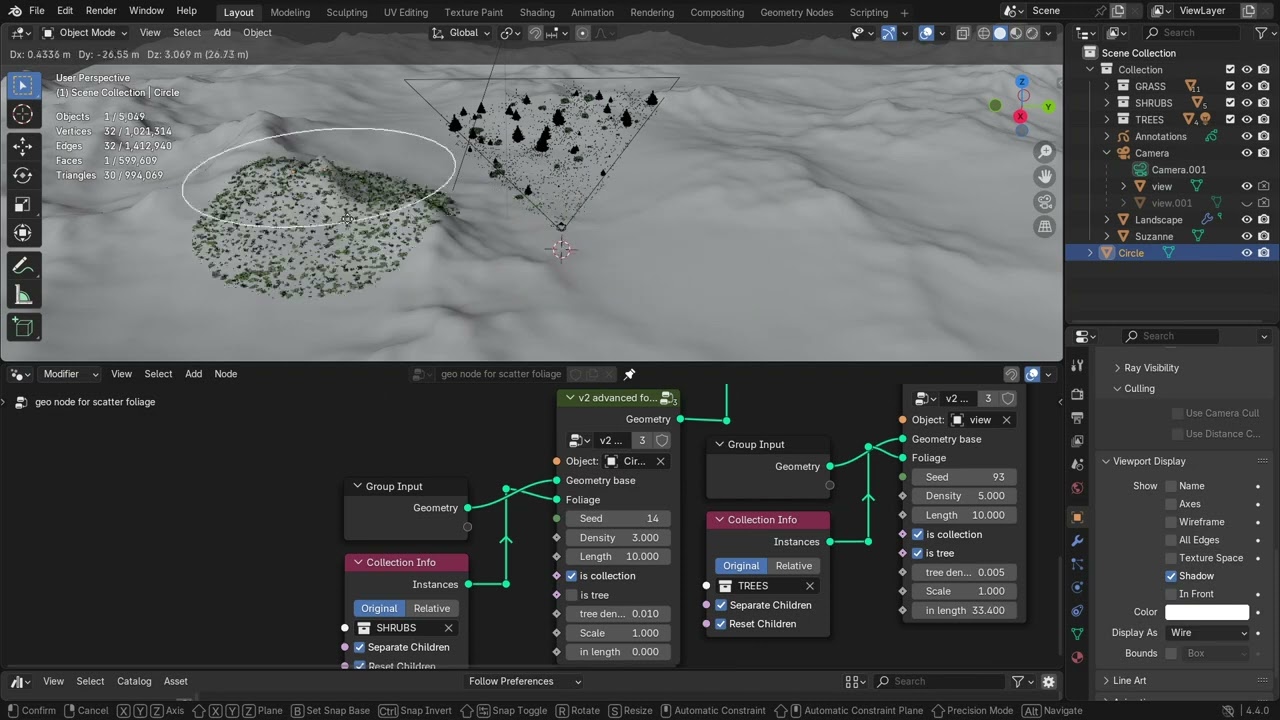Toggle X-ray display icon
The width and height of the screenshot is (1280, 720).
point(963,33)
